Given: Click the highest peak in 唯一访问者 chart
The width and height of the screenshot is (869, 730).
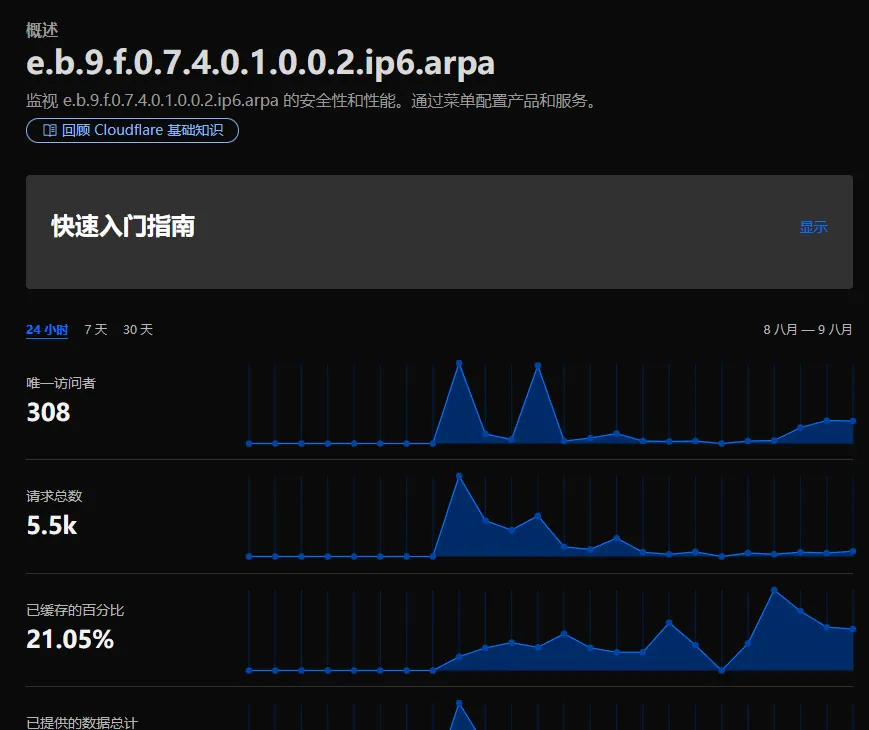Looking at the screenshot, I should [459, 363].
